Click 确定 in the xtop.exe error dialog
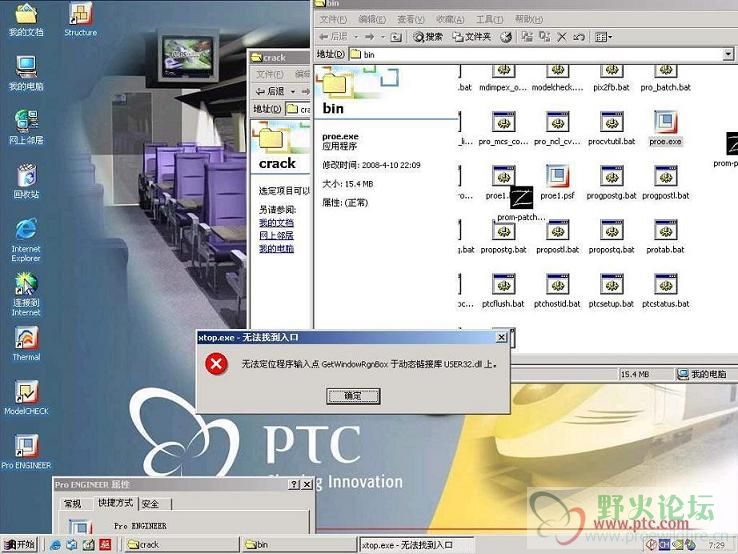This screenshot has height=554, width=738. (x=353, y=396)
